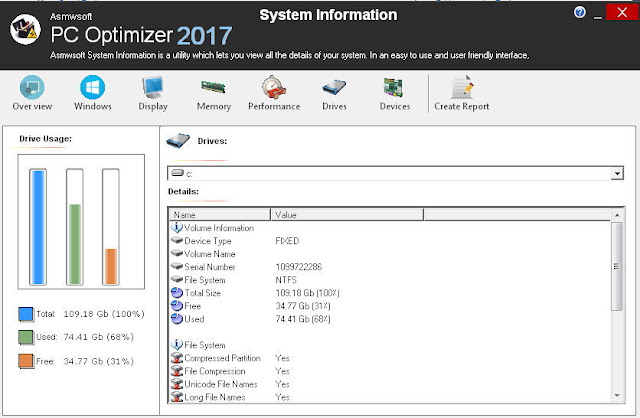The image size is (640, 418).
Task: Click the drive icon beside Serial Number
Action: pos(177,266)
